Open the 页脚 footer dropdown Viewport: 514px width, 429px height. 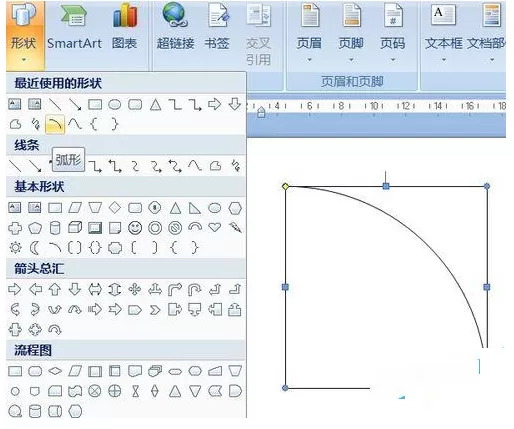coord(351,33)
